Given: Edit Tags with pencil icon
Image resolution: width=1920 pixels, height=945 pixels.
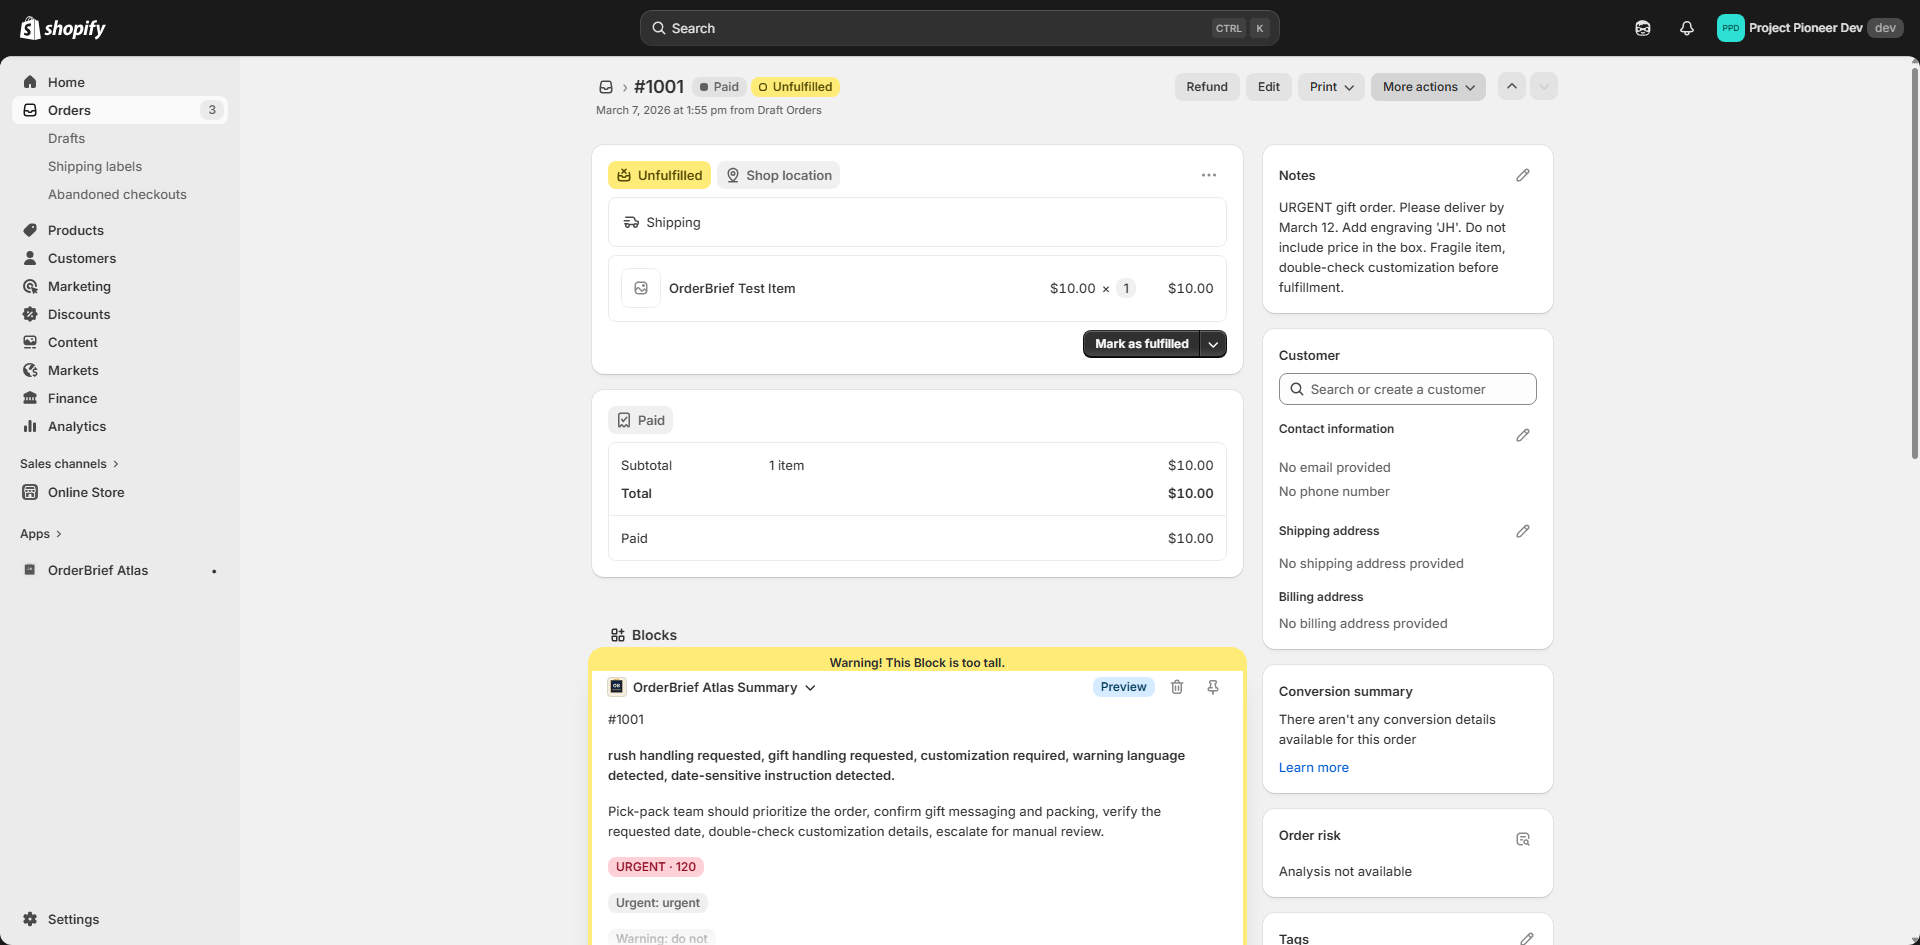Looking at the screenshot, I should pyautogui.click(x=1527, y=938).
